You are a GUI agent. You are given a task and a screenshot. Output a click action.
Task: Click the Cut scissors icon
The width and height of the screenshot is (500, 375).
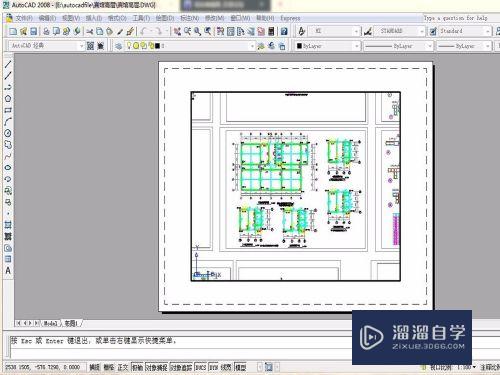tap(89, 31)
